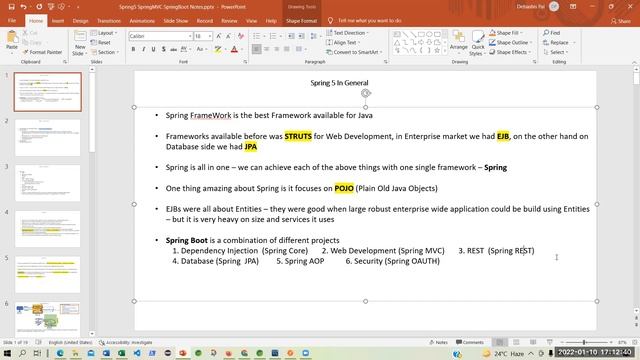Click Windows Start button
This screenshot has height=360, width=640.
[x=7, y=353]
